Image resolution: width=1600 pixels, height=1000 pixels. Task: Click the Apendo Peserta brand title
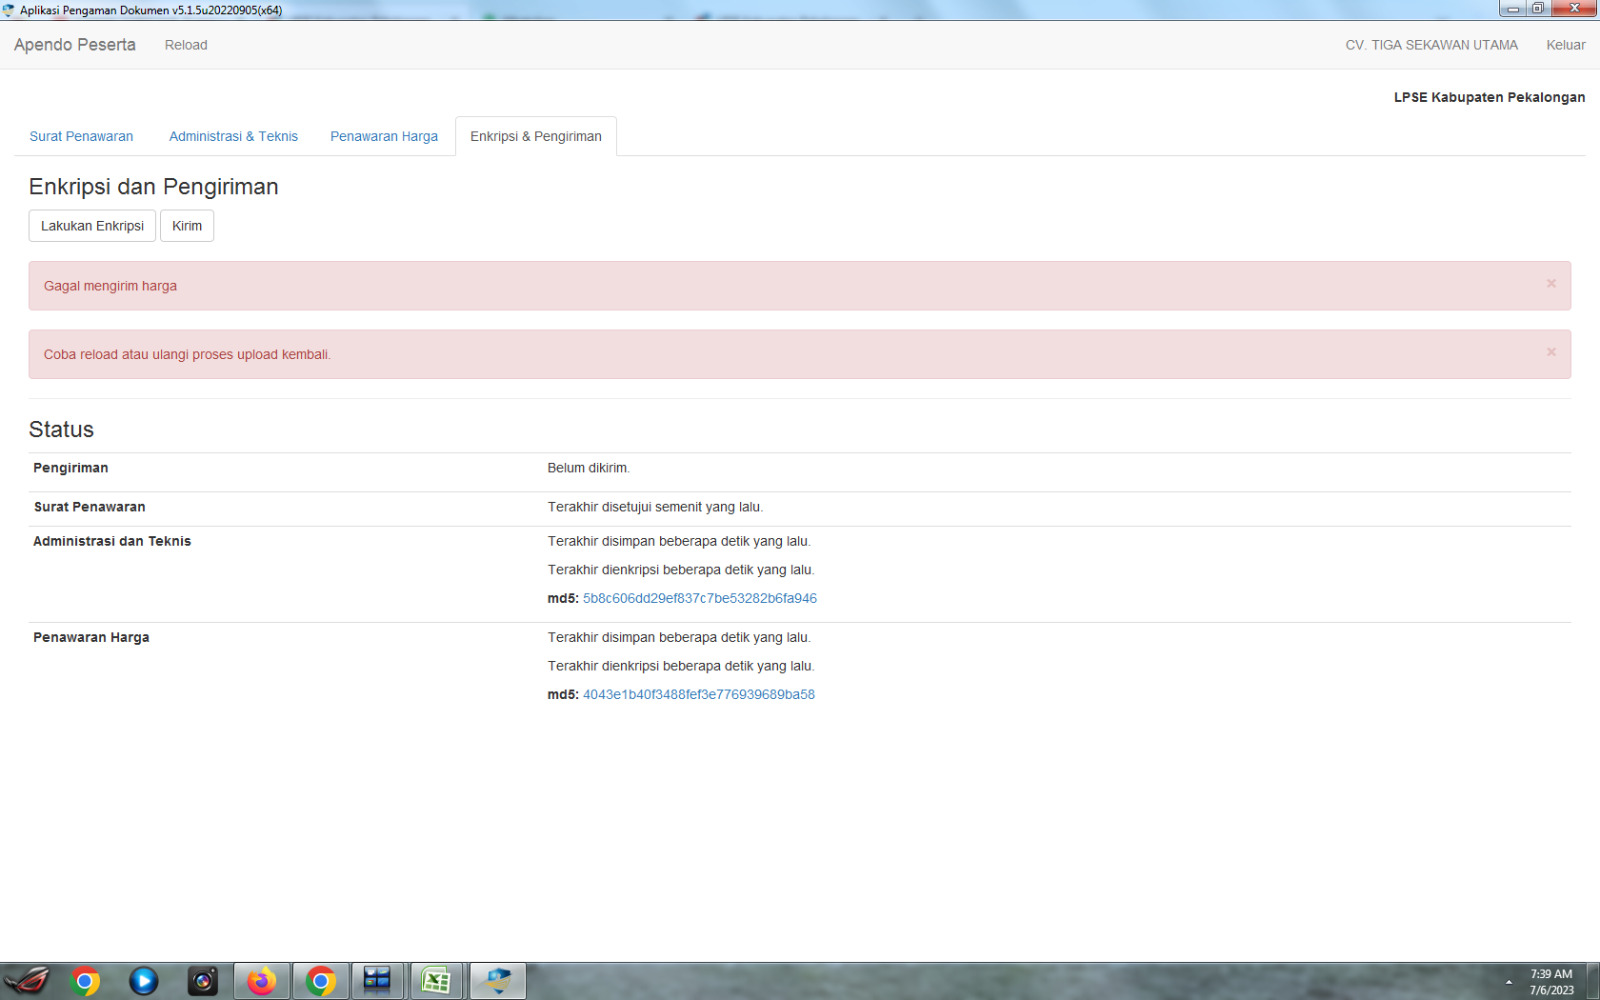75,45
